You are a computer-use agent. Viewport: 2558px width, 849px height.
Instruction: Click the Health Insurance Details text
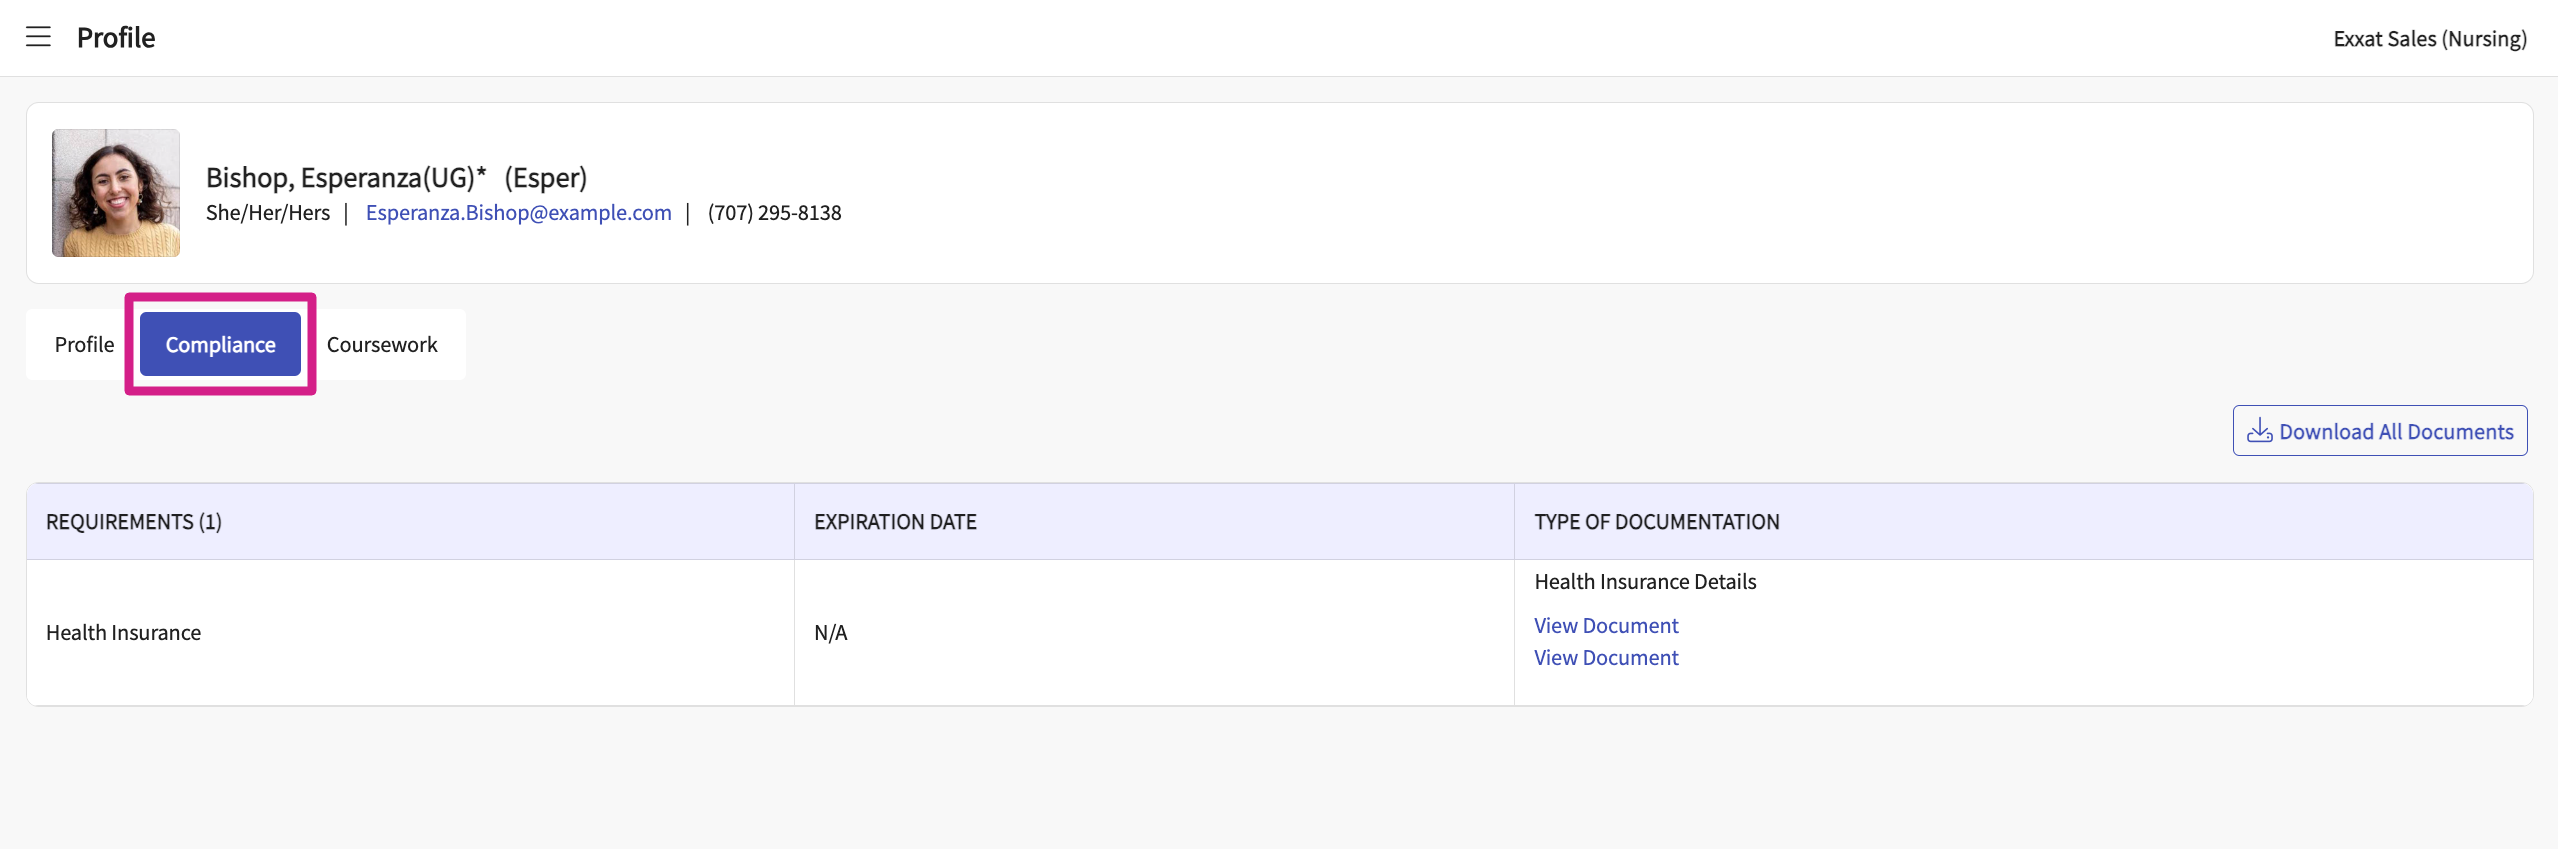1645,582
